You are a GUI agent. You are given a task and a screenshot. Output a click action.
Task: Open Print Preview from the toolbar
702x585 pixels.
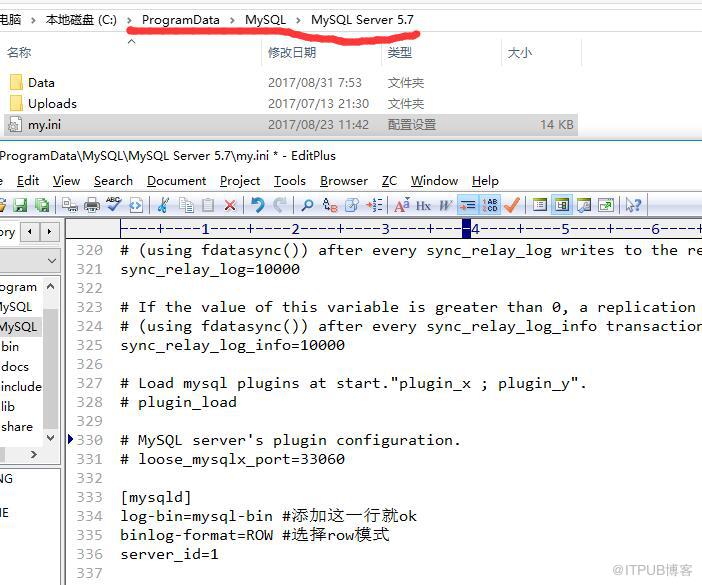70,205
